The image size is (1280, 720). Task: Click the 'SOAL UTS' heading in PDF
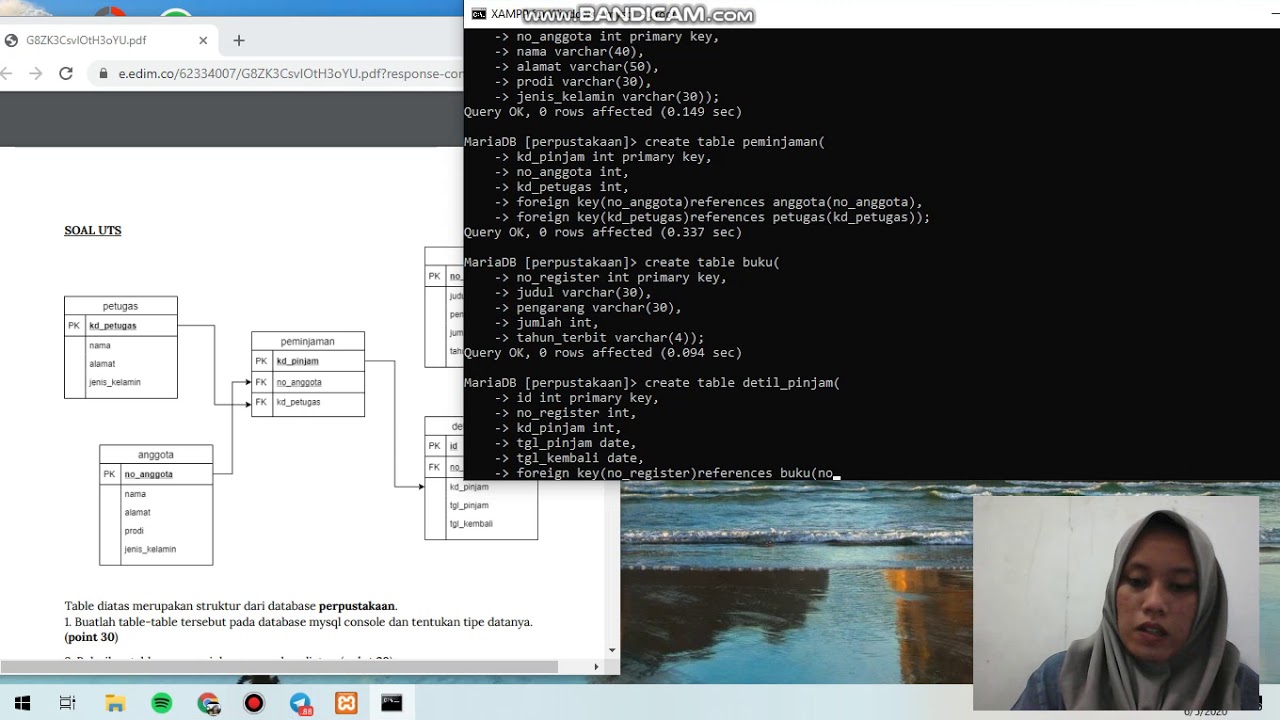[93, 230]
